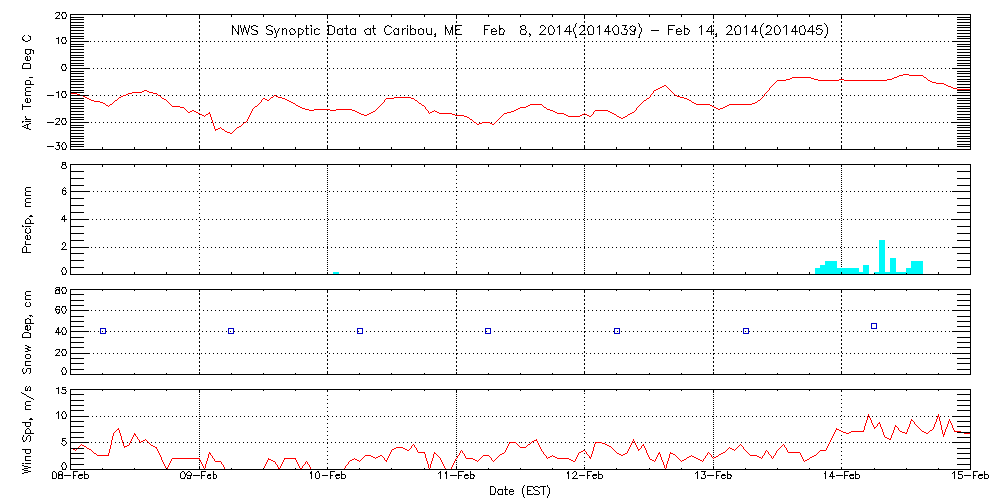
Task: Select the "08-Feb" date label
Action: pyautogui.click(x=70, y=477)
